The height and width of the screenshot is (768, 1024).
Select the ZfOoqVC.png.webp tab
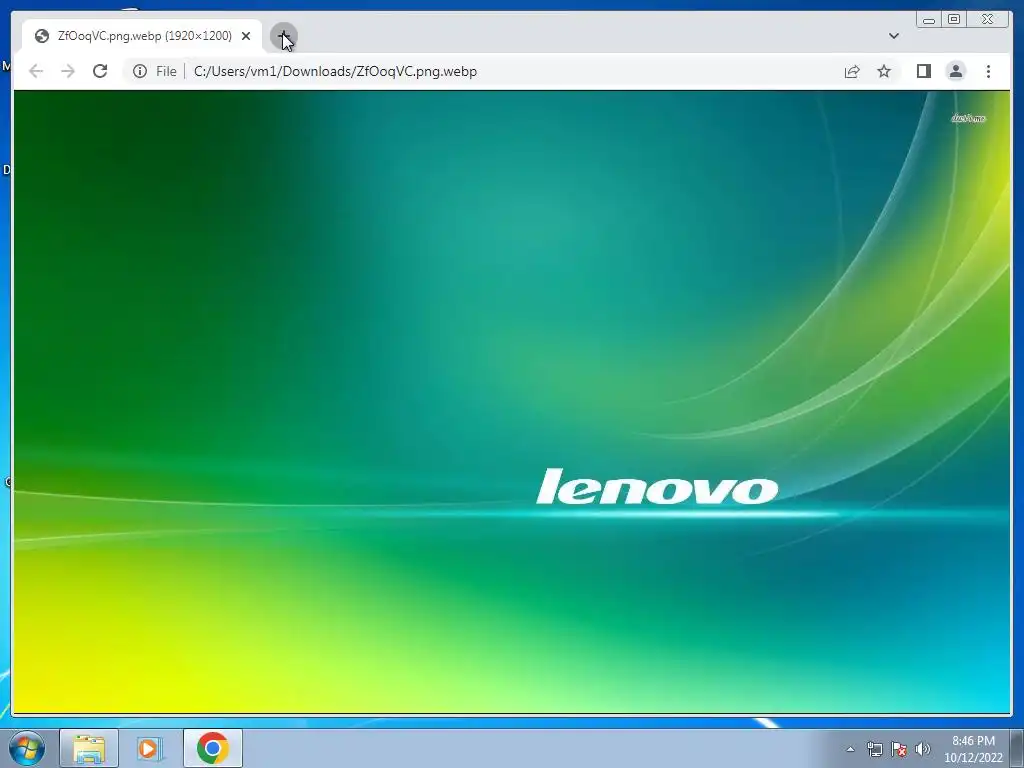[x=142, y=36]
